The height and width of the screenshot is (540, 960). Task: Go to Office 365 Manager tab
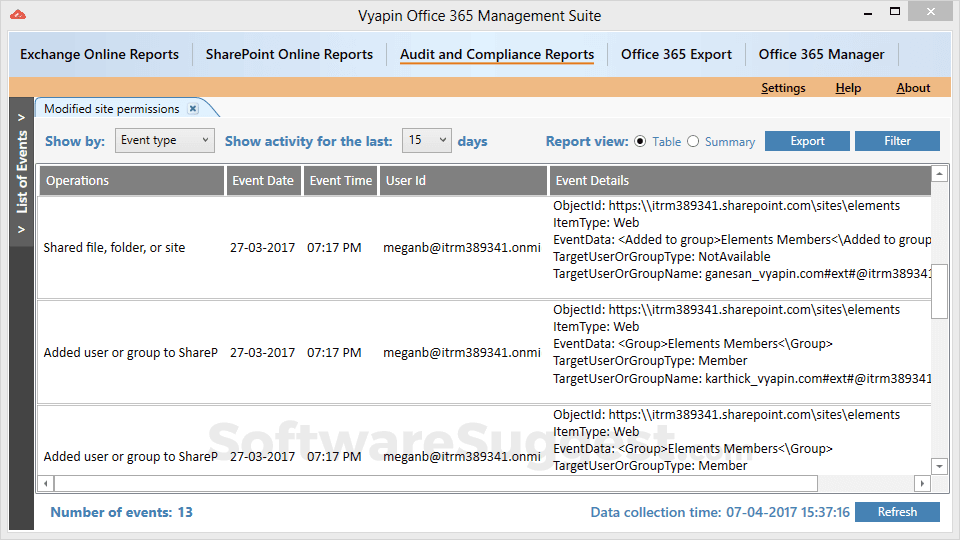click(x=821, y=55)
